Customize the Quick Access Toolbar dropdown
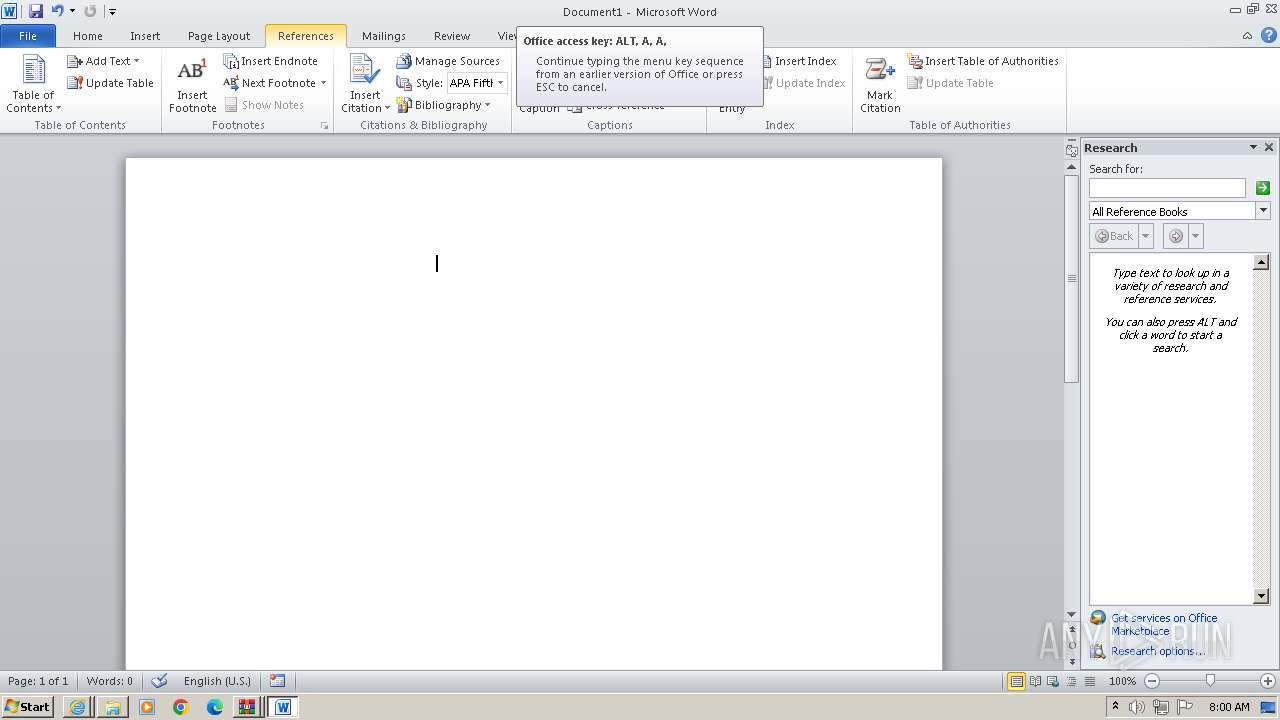This screenshot has height=720, width=1280. 112,12
